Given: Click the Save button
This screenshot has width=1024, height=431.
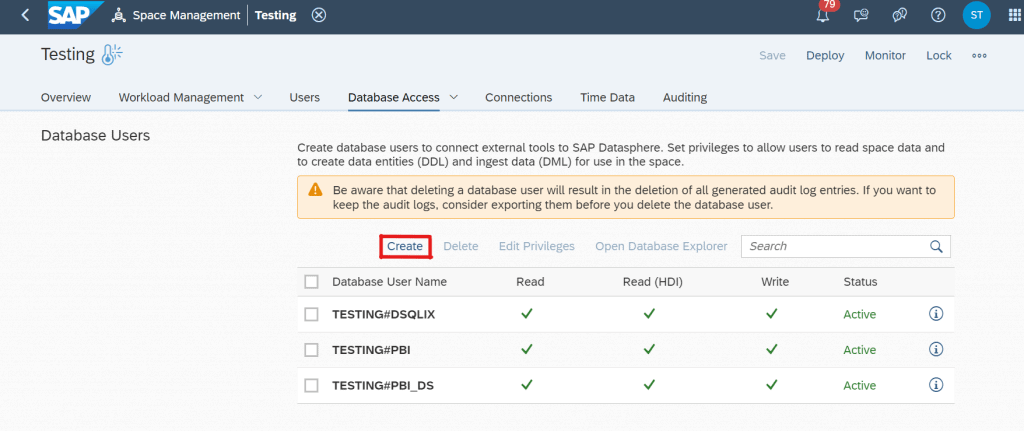Looking at the screenshot, I should 772,56.
